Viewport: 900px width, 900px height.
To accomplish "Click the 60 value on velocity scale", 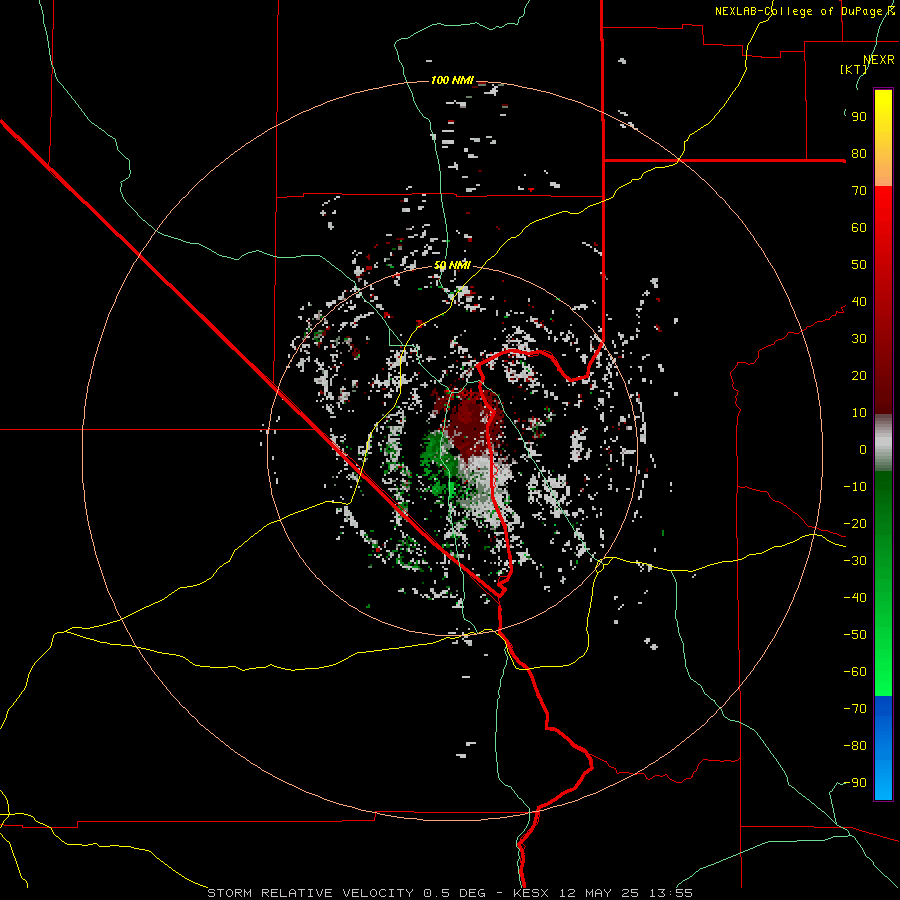I will (x=859, y=228).
